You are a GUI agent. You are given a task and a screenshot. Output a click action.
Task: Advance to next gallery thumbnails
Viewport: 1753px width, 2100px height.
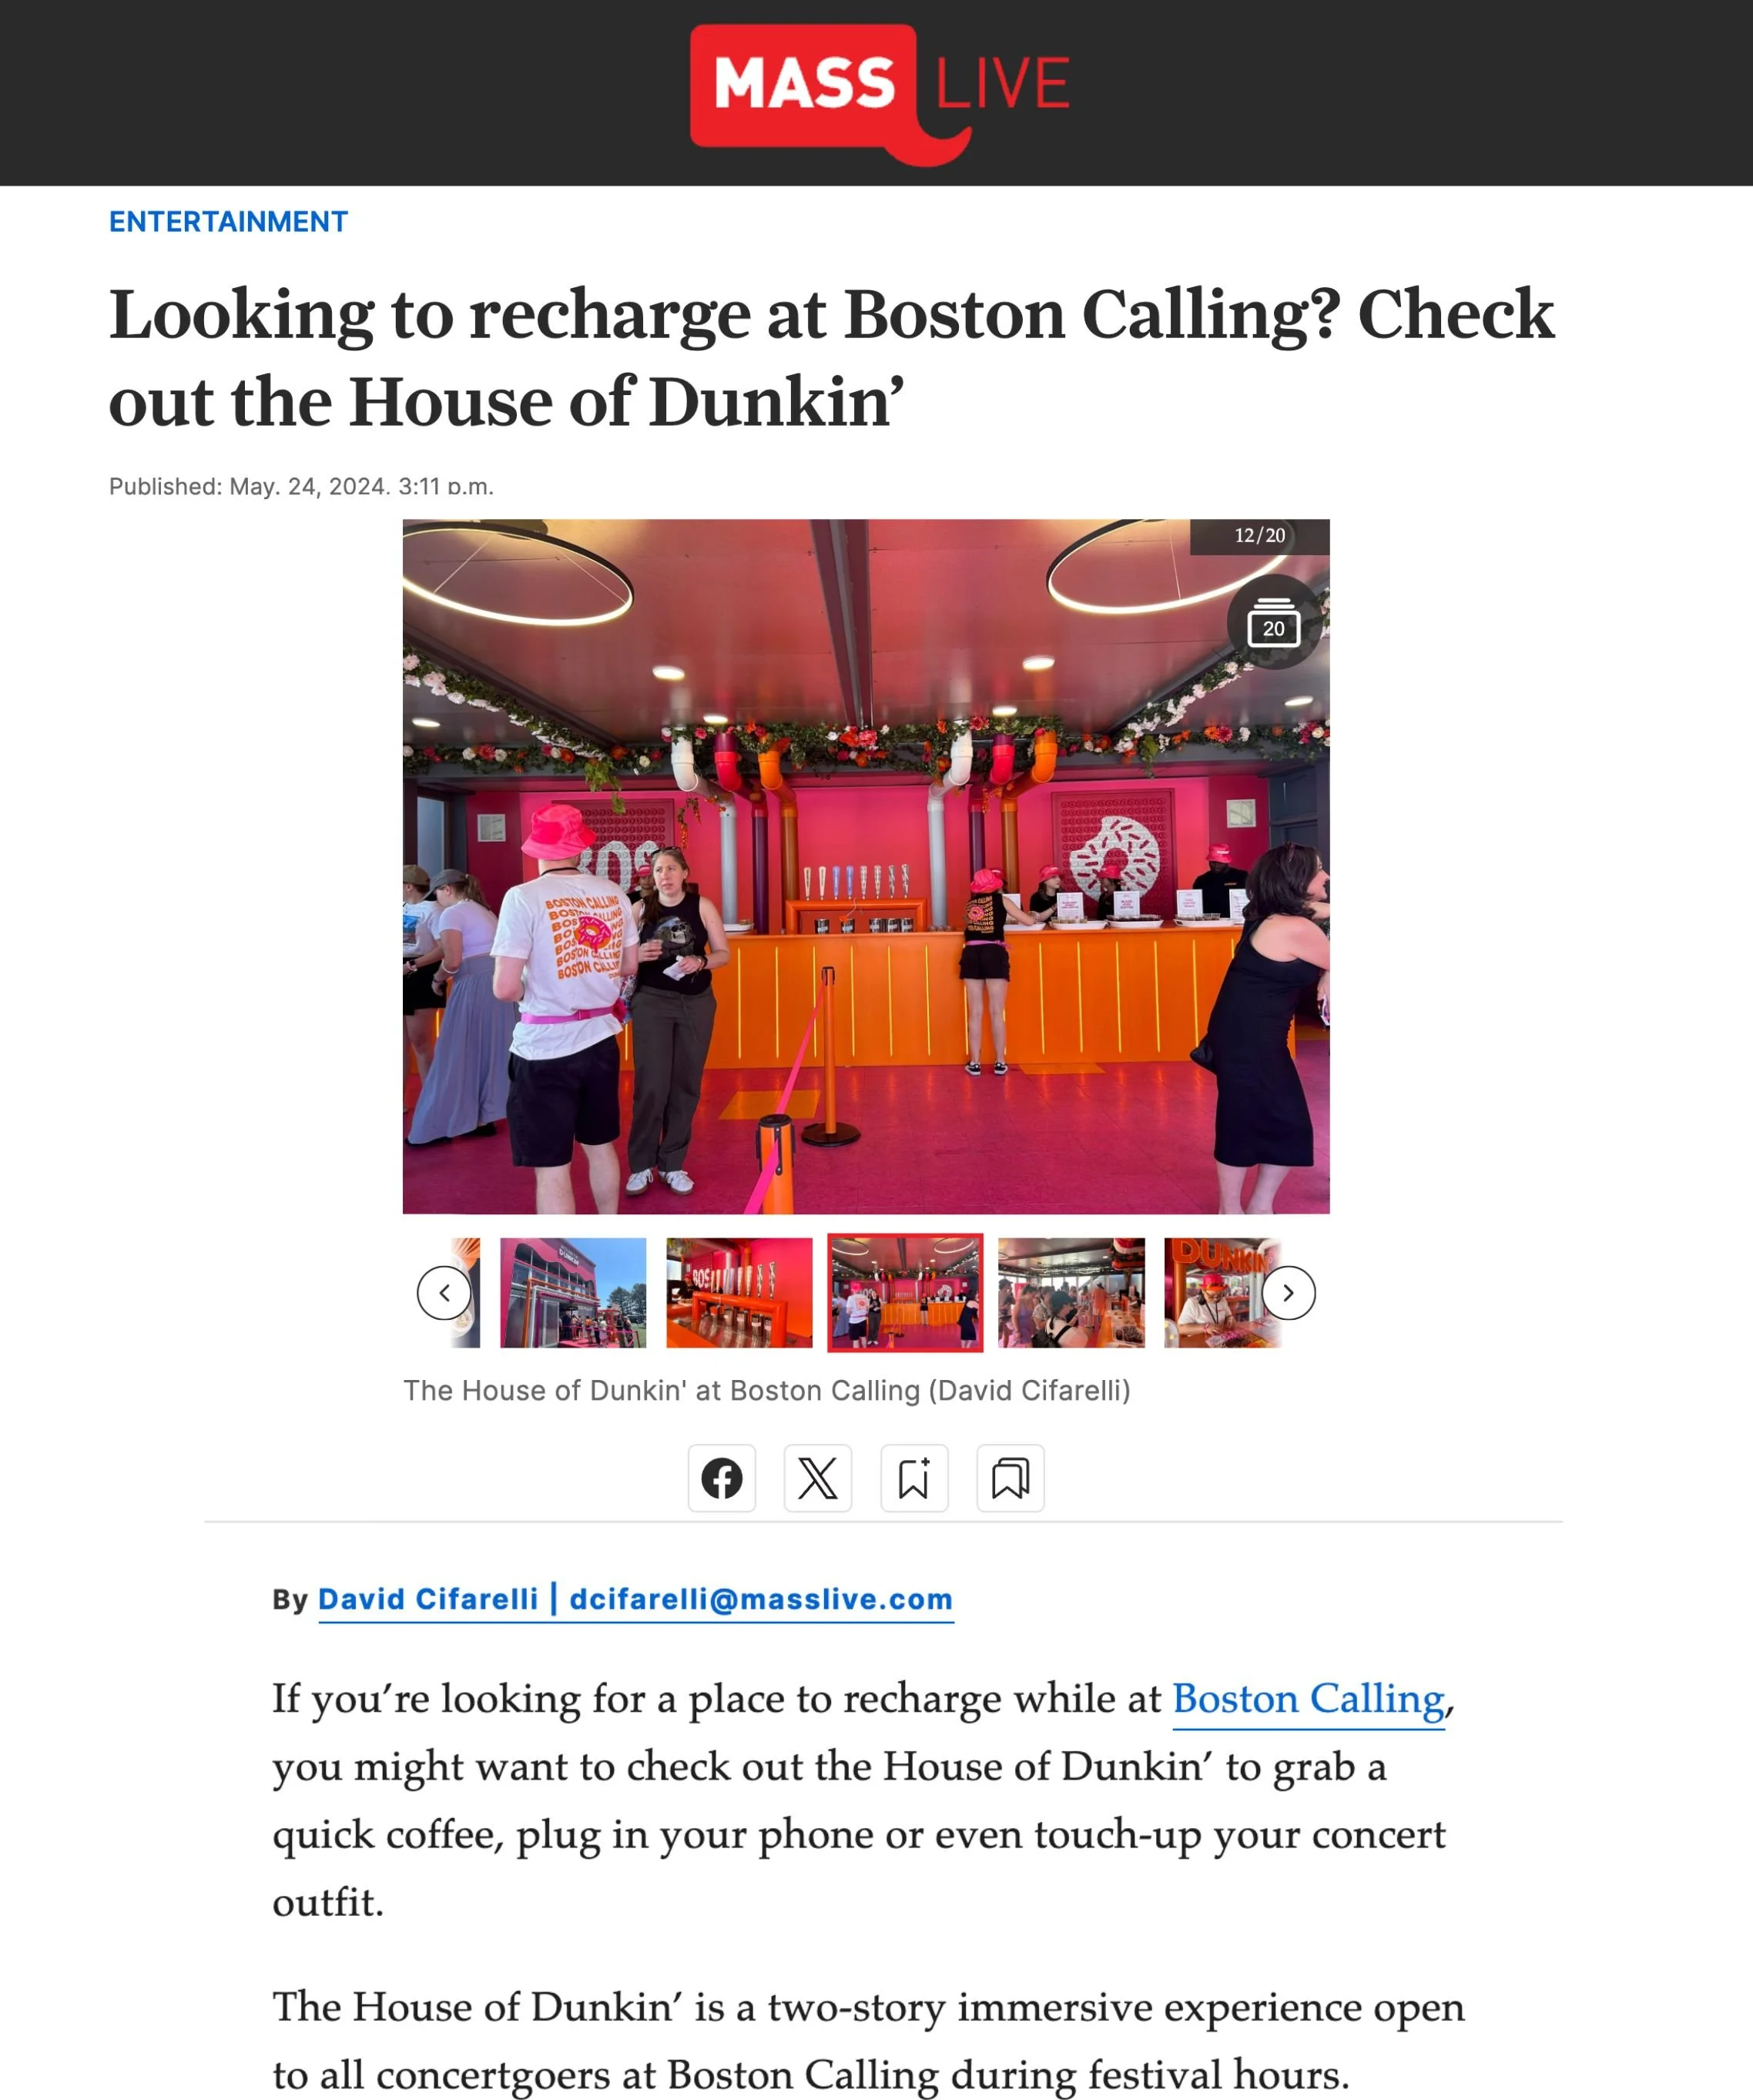tap(1288, 1293)
